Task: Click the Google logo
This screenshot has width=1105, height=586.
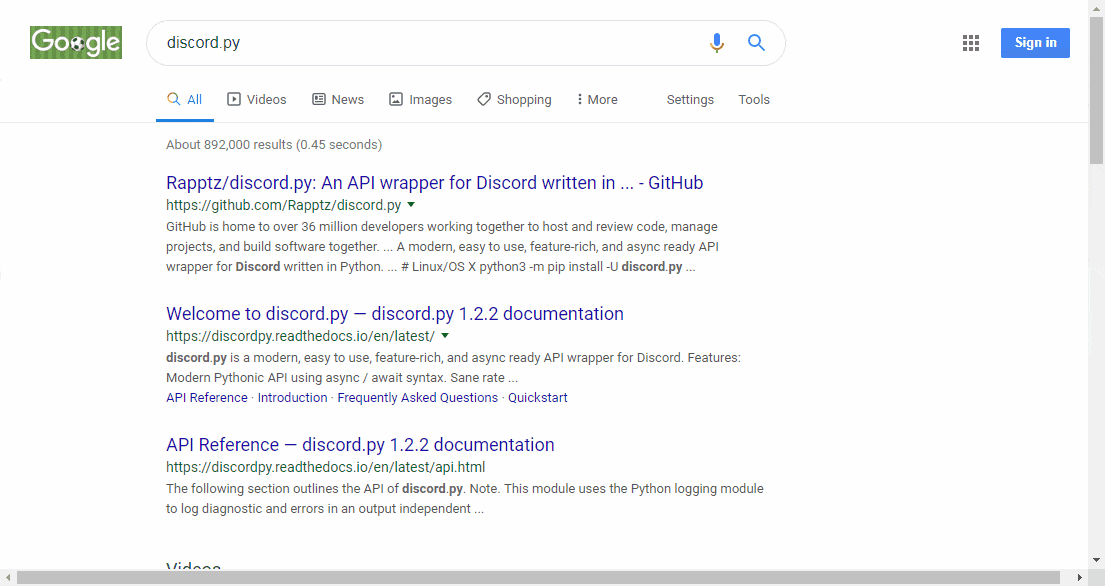Action: [75, 42]
